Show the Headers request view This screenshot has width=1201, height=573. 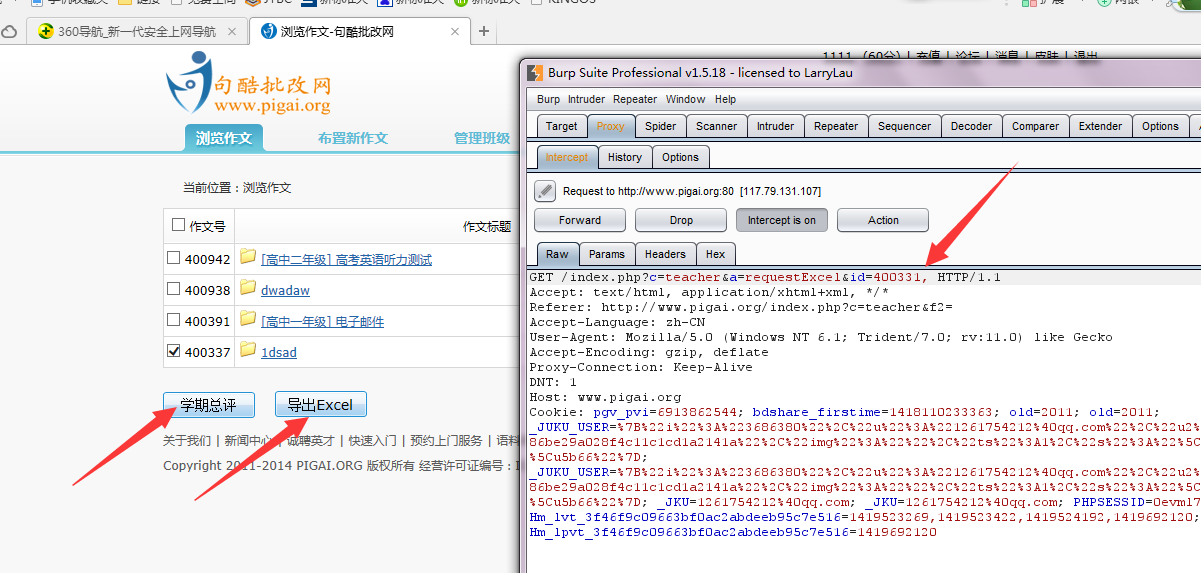(665, 254)
